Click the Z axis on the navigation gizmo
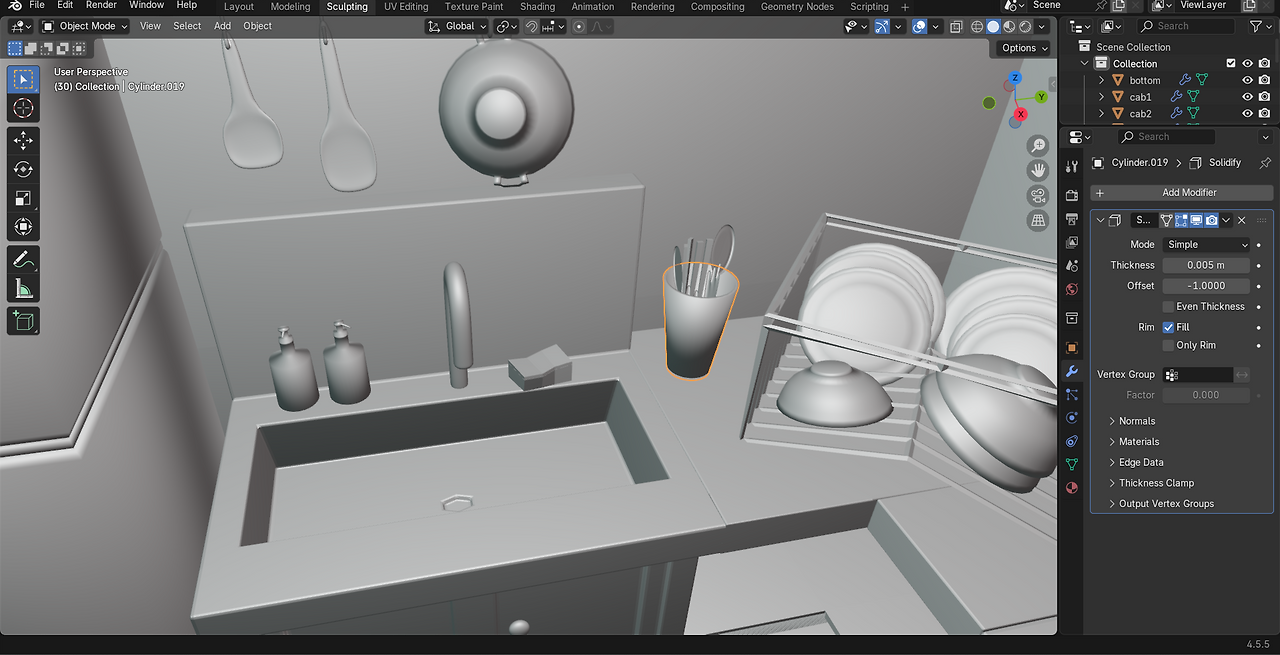The width and height of the screenshot is (1280, 655). coord(1015,78)
